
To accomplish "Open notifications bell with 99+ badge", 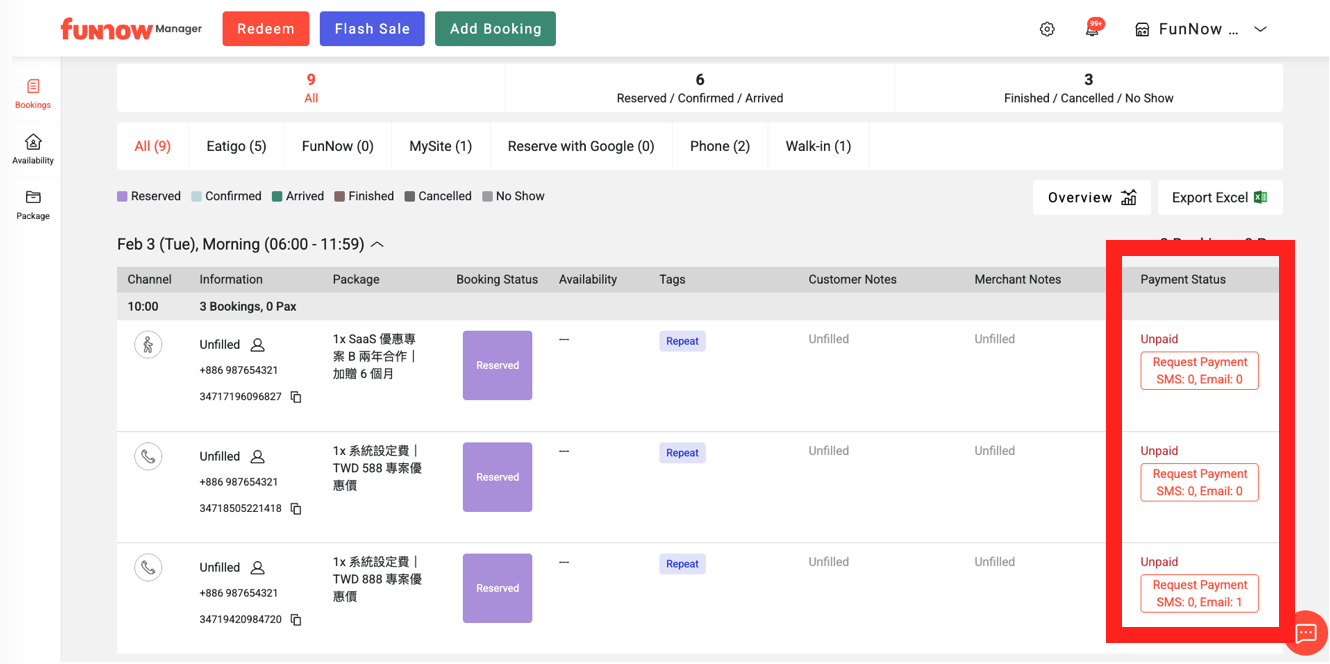I will coord(1092,29).
